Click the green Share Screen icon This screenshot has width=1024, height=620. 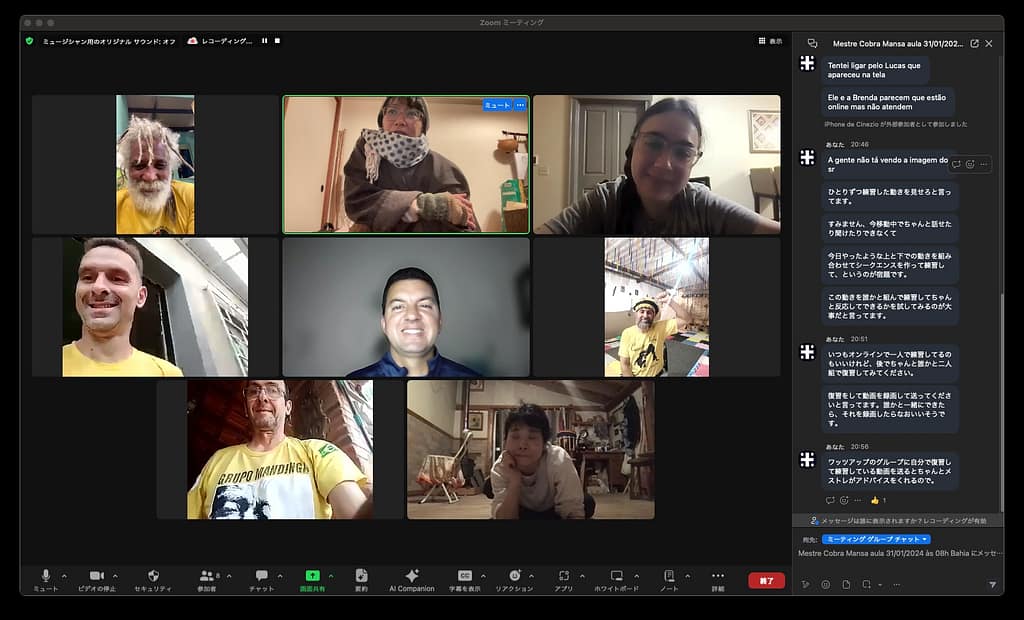tap(312, 576)
